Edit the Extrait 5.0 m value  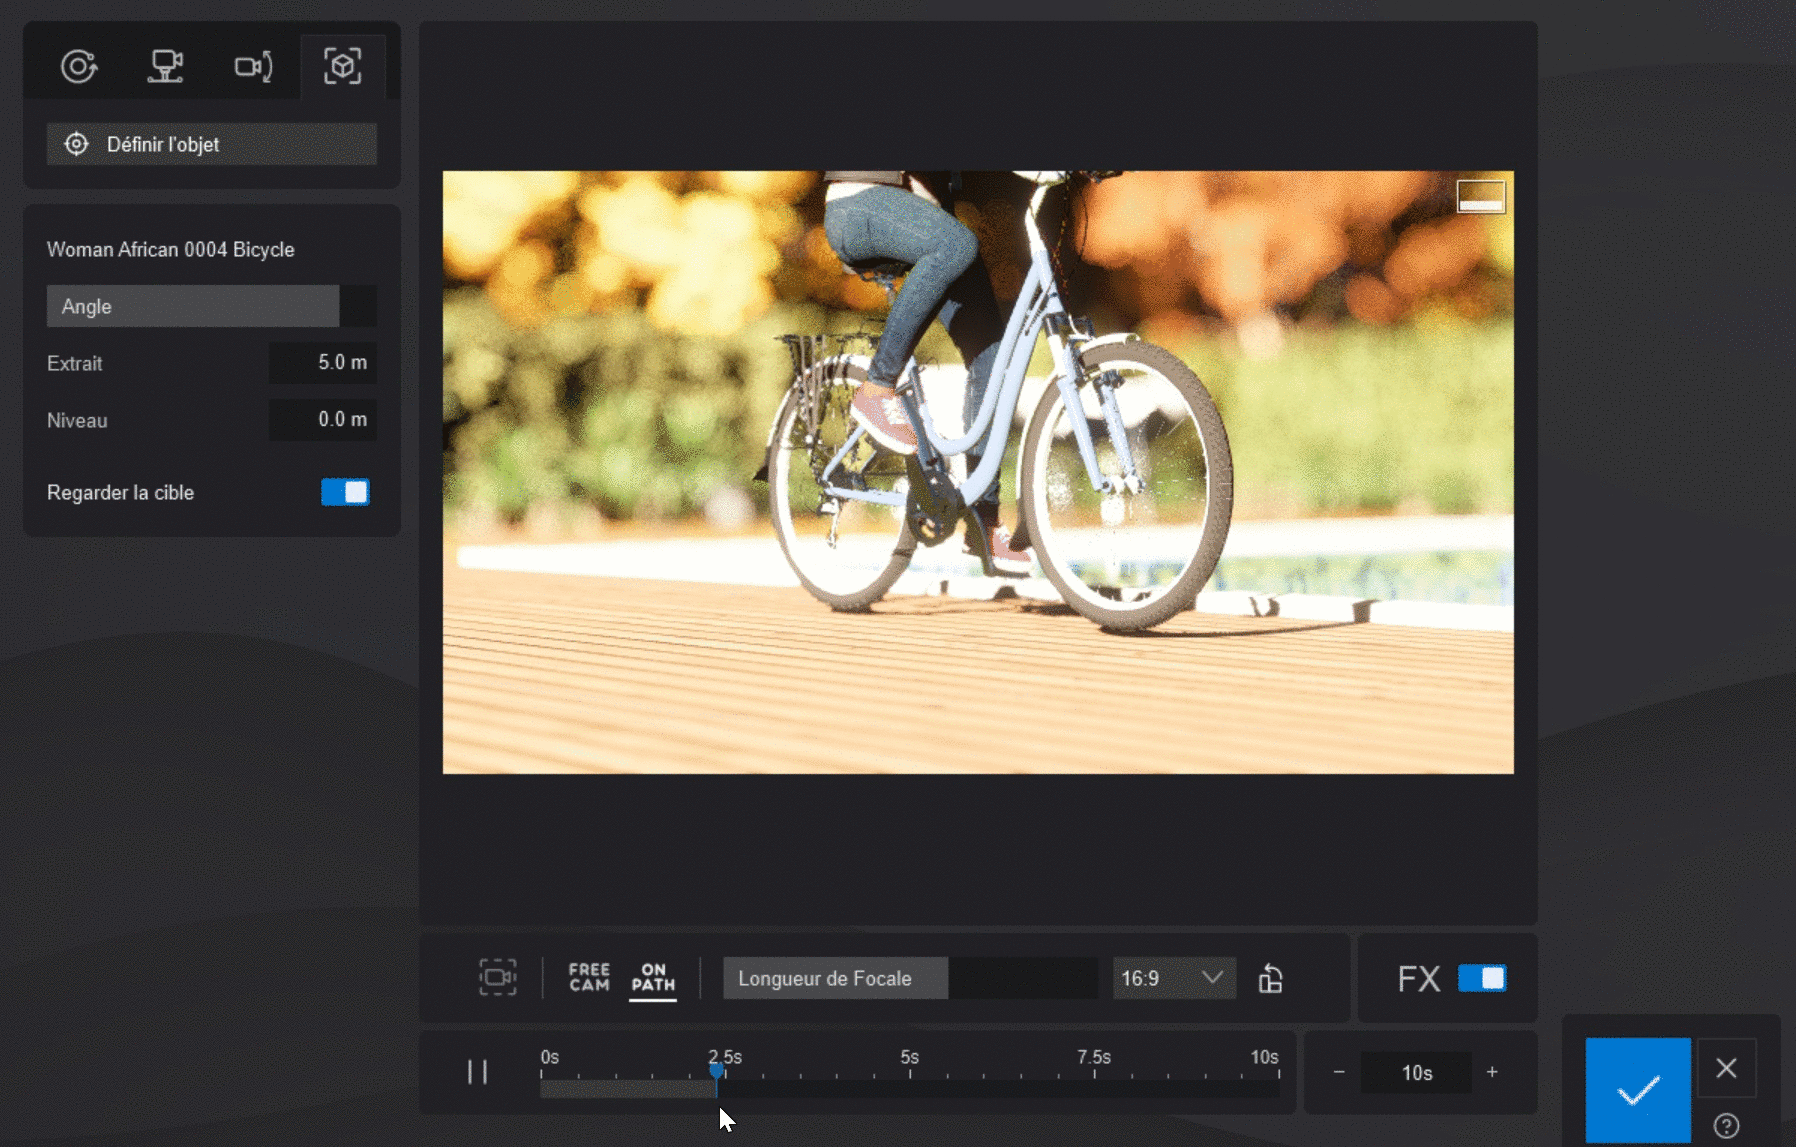[323, 362]
